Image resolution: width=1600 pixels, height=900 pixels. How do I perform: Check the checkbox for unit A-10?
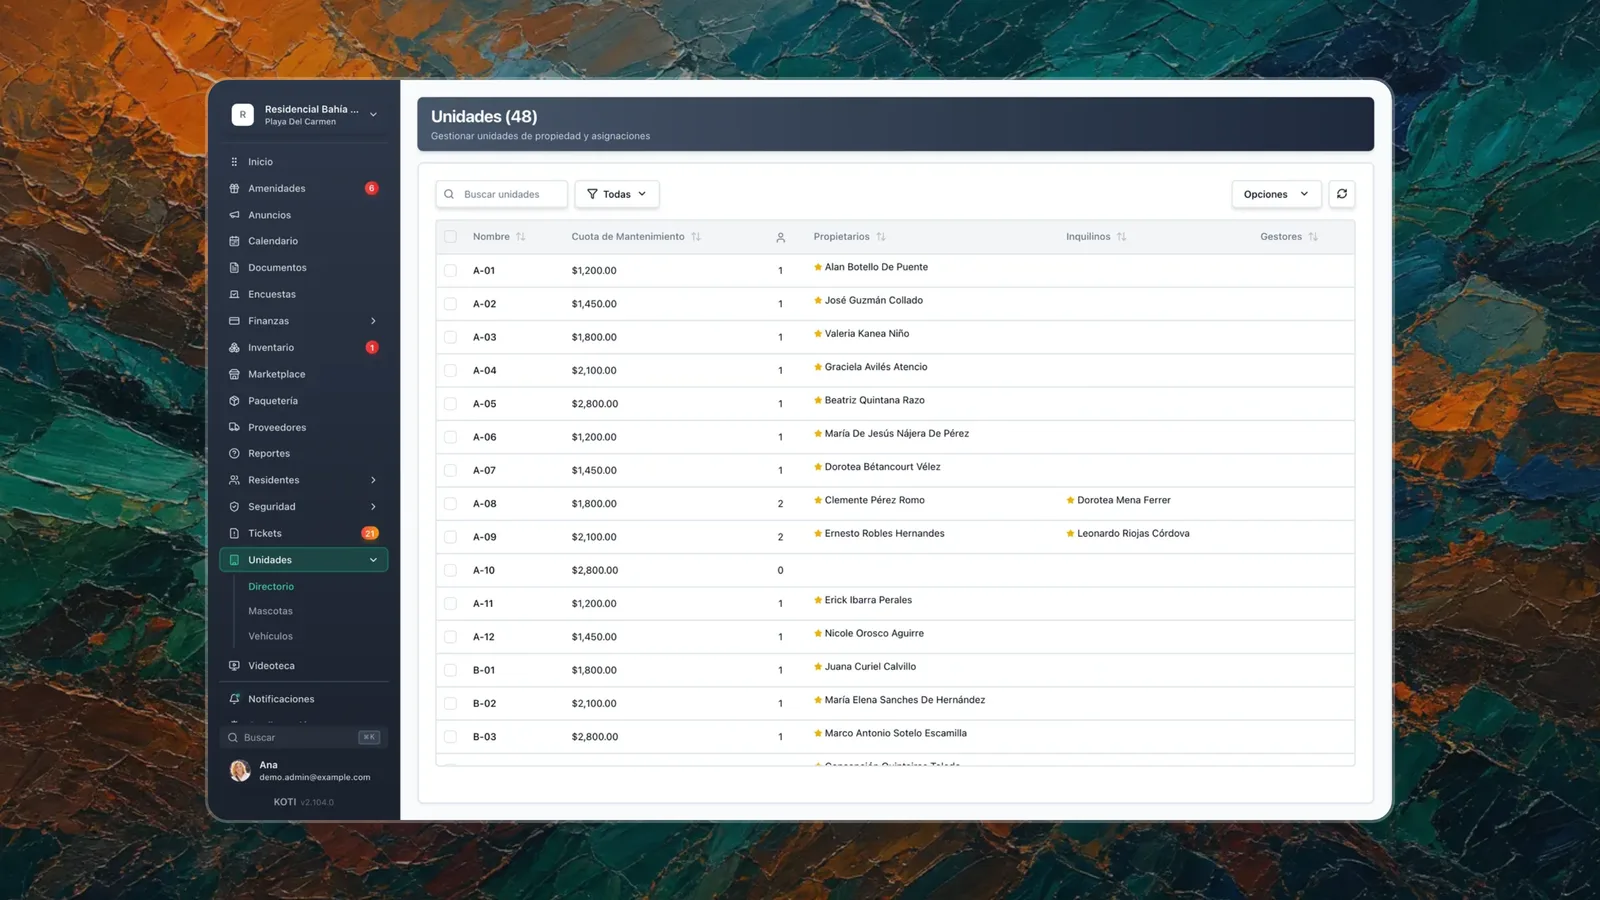450,570
